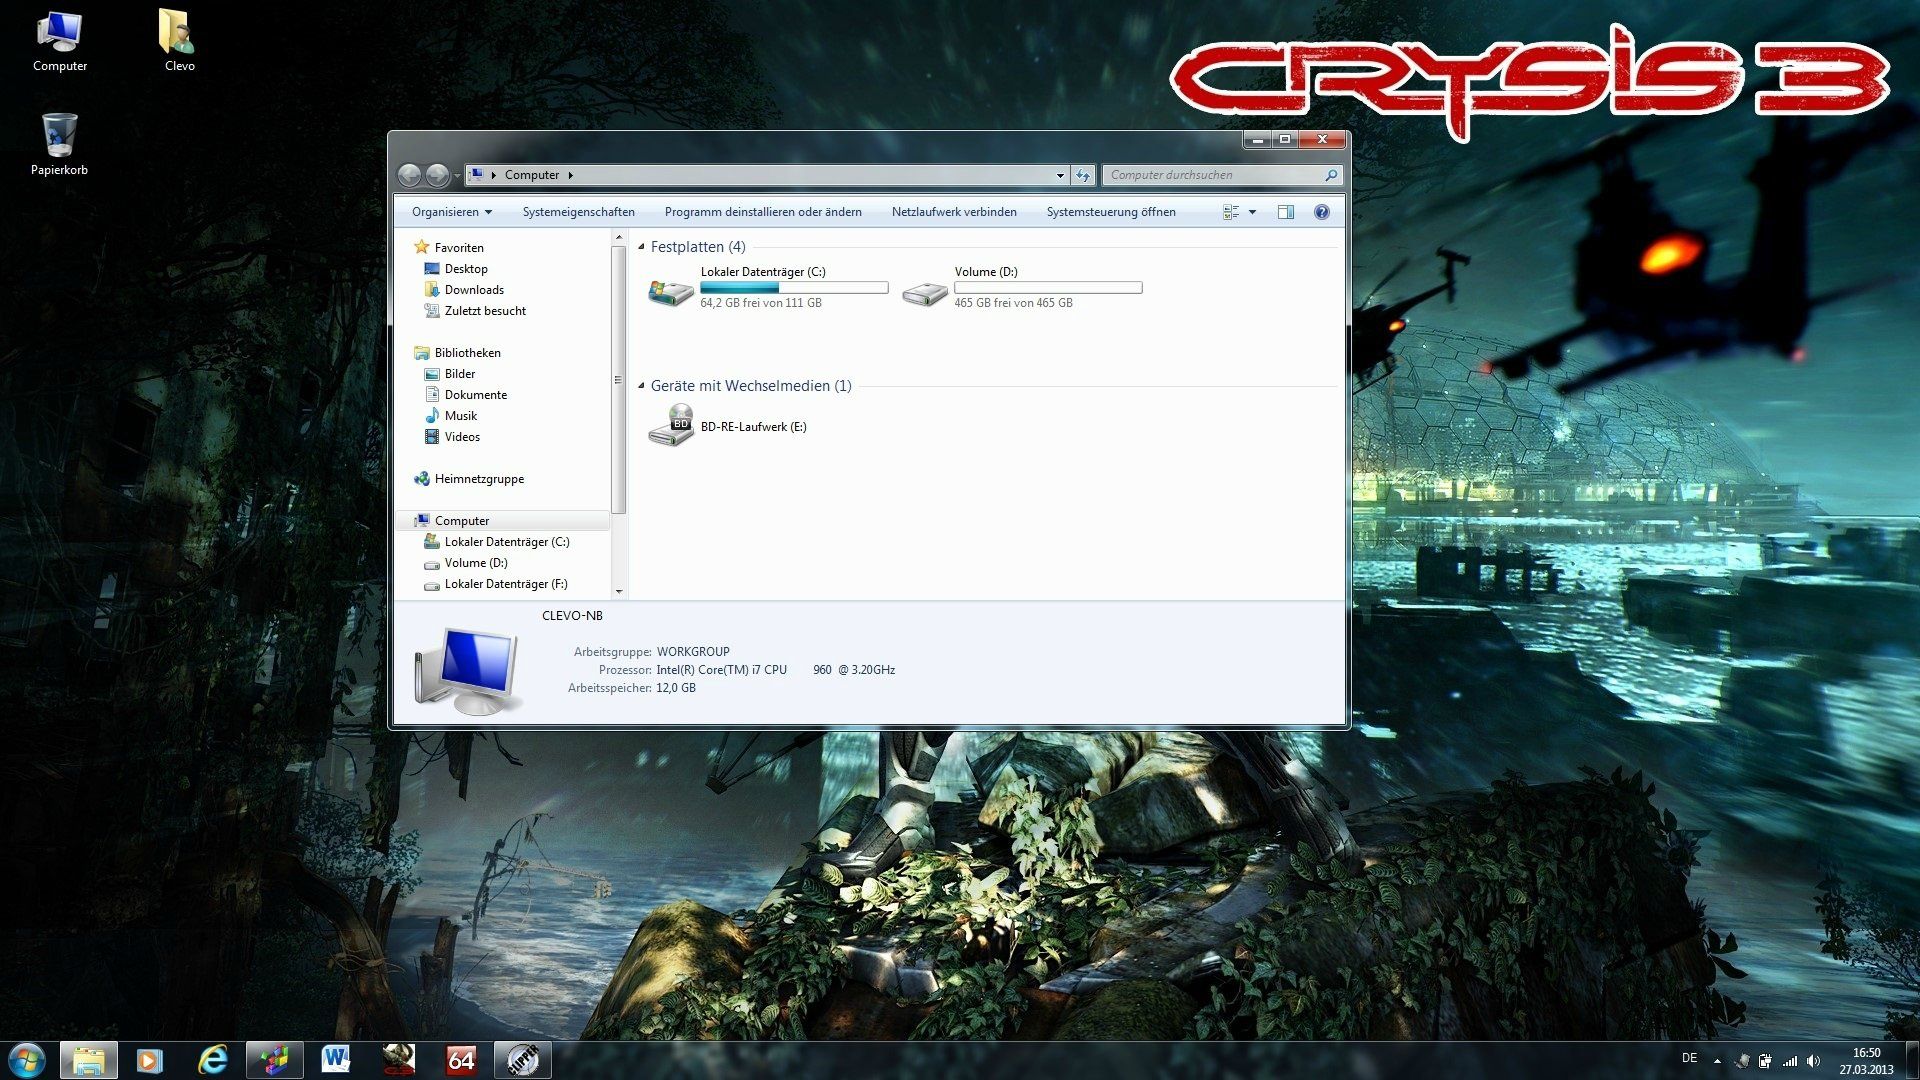The height and width of the screenshot is (1080, 1920).
Task: Click the Windows Start orb
Action: [x=27, y=1060]
